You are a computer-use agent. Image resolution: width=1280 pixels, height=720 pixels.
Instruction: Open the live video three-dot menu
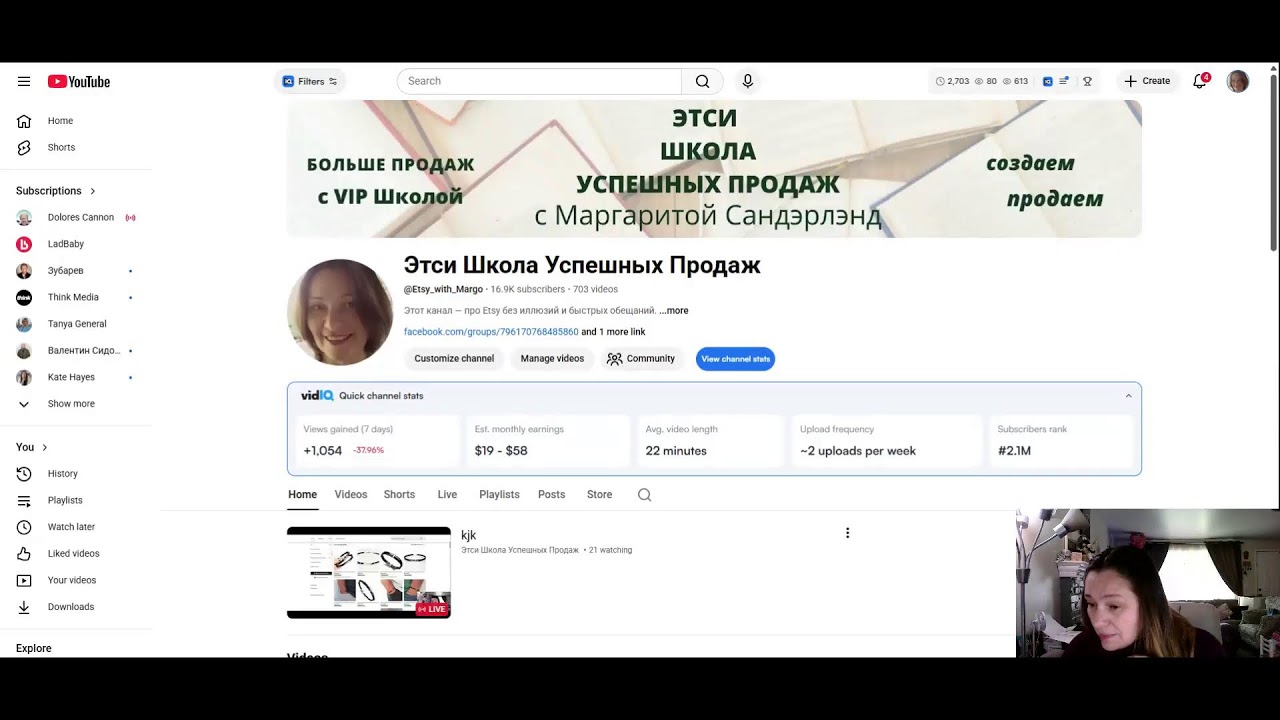847,534
